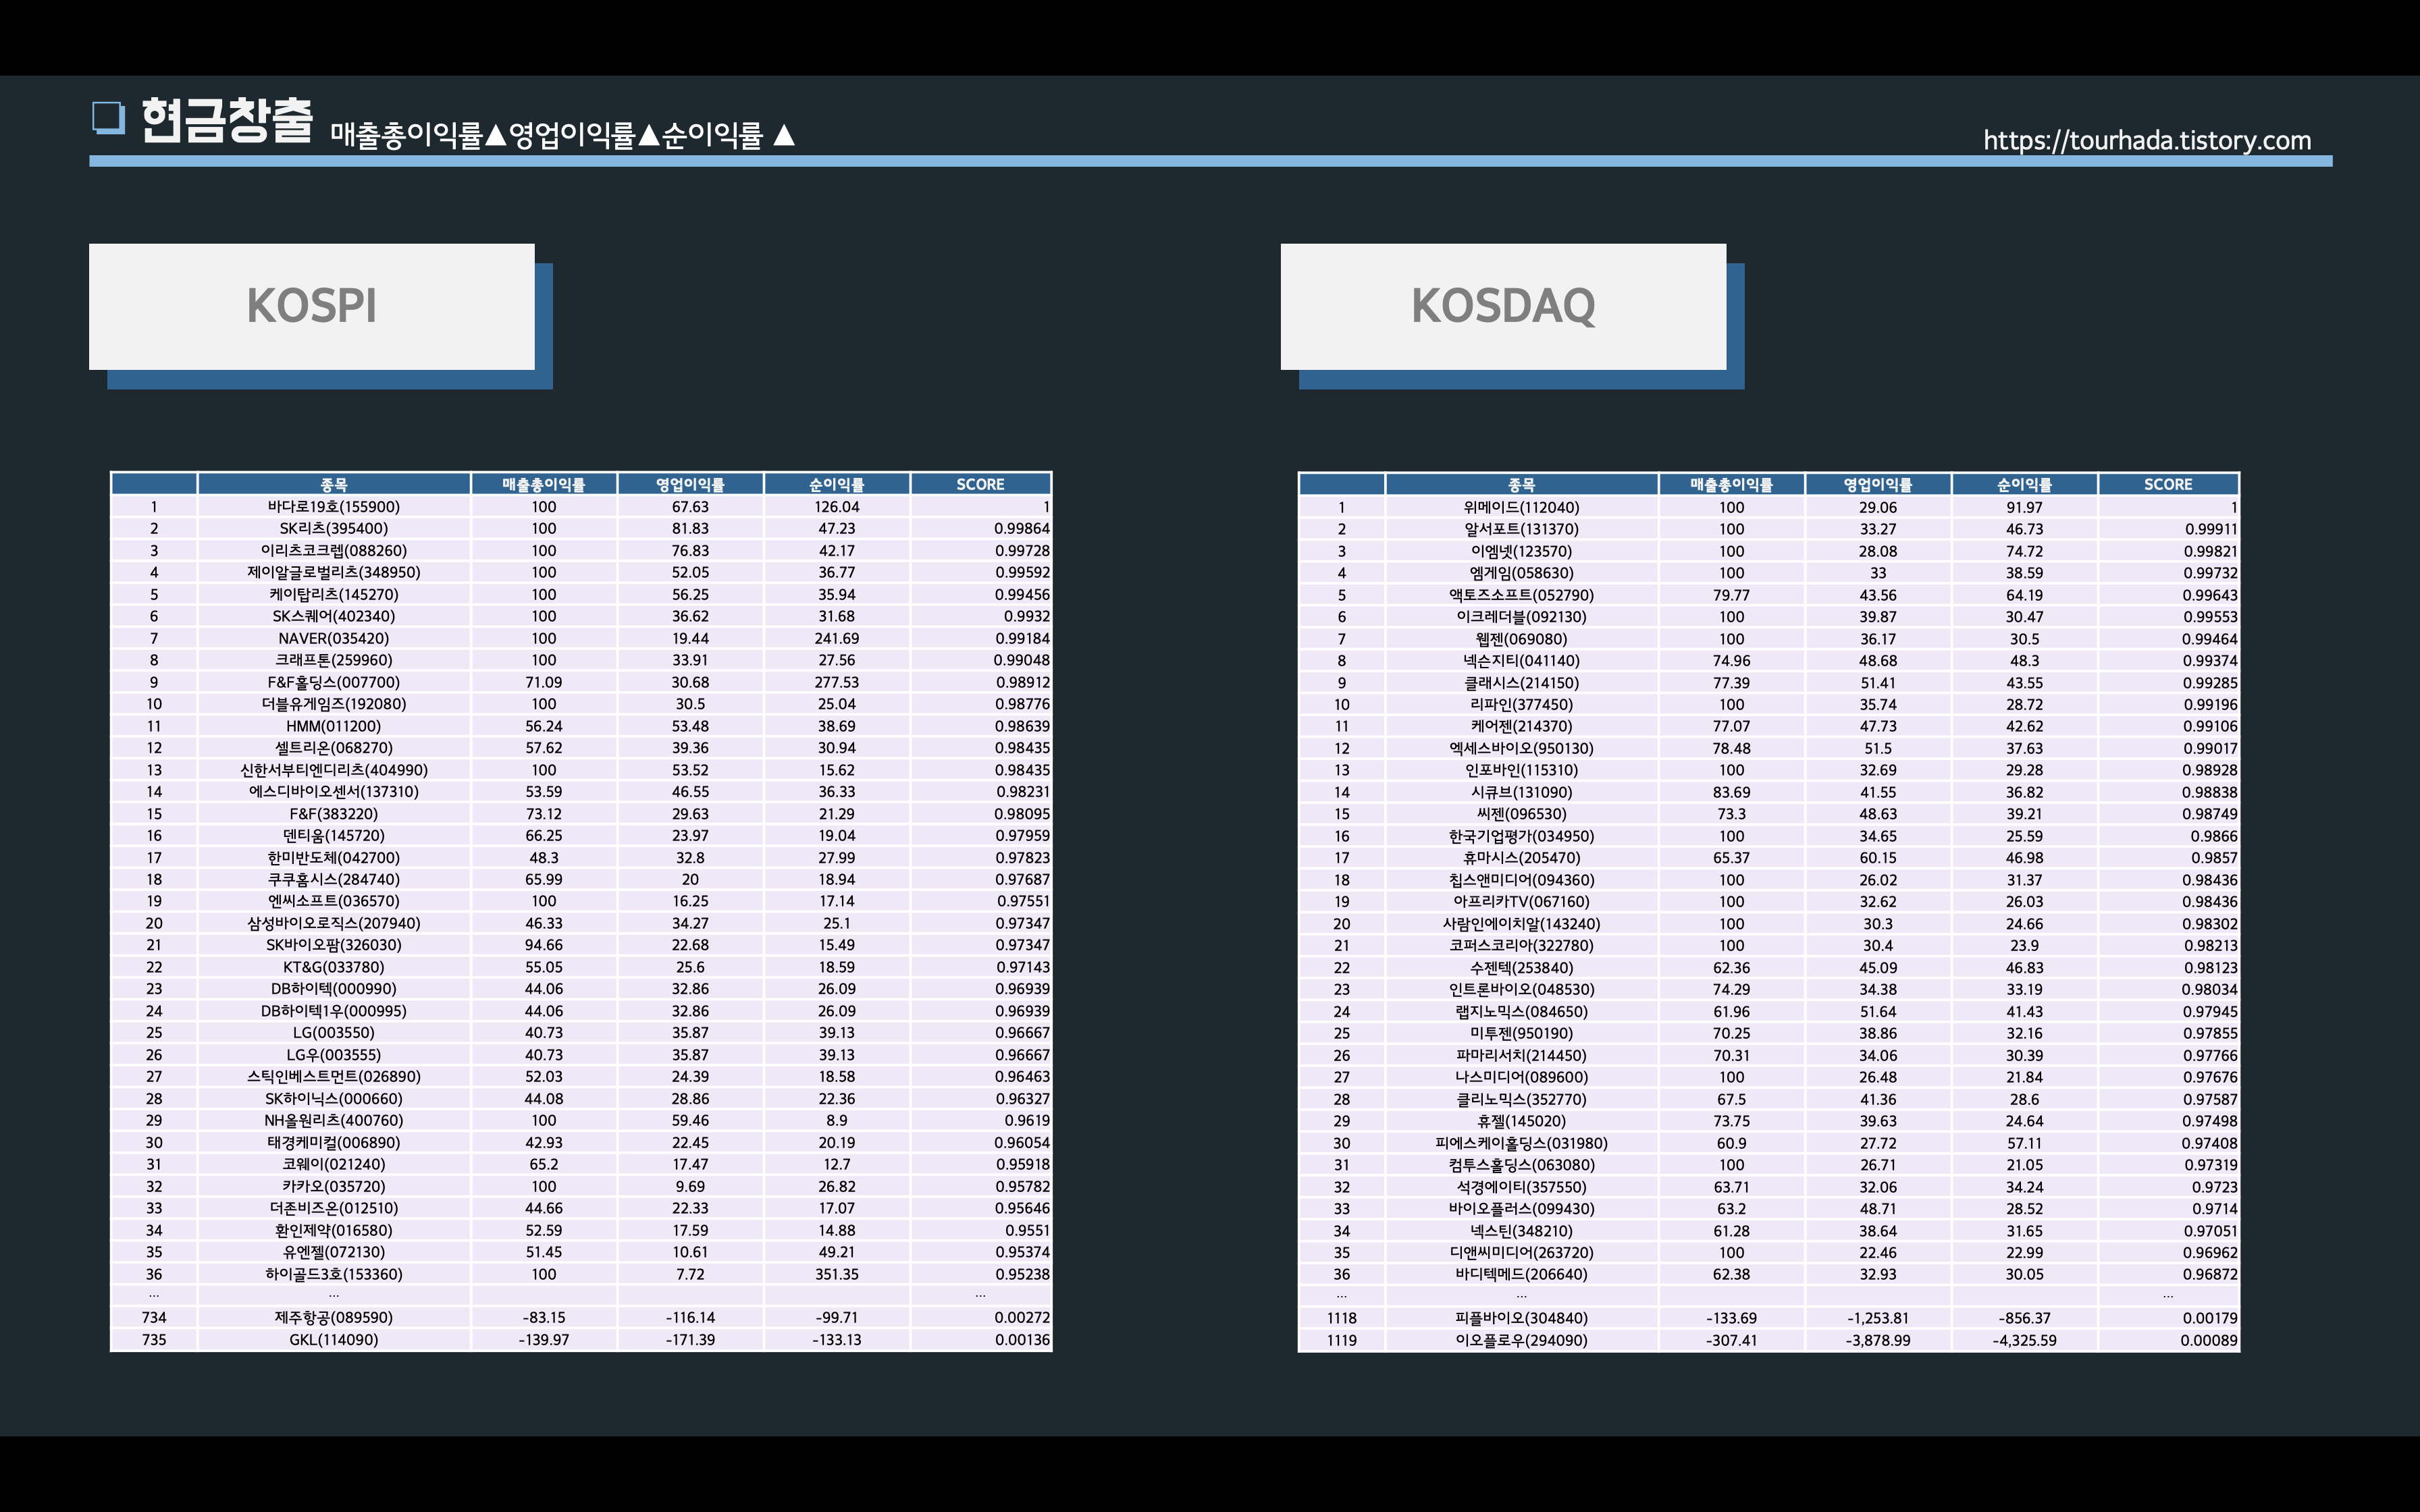Click the 아프리카TV(067160) stock cell

tap(1520, 901)
